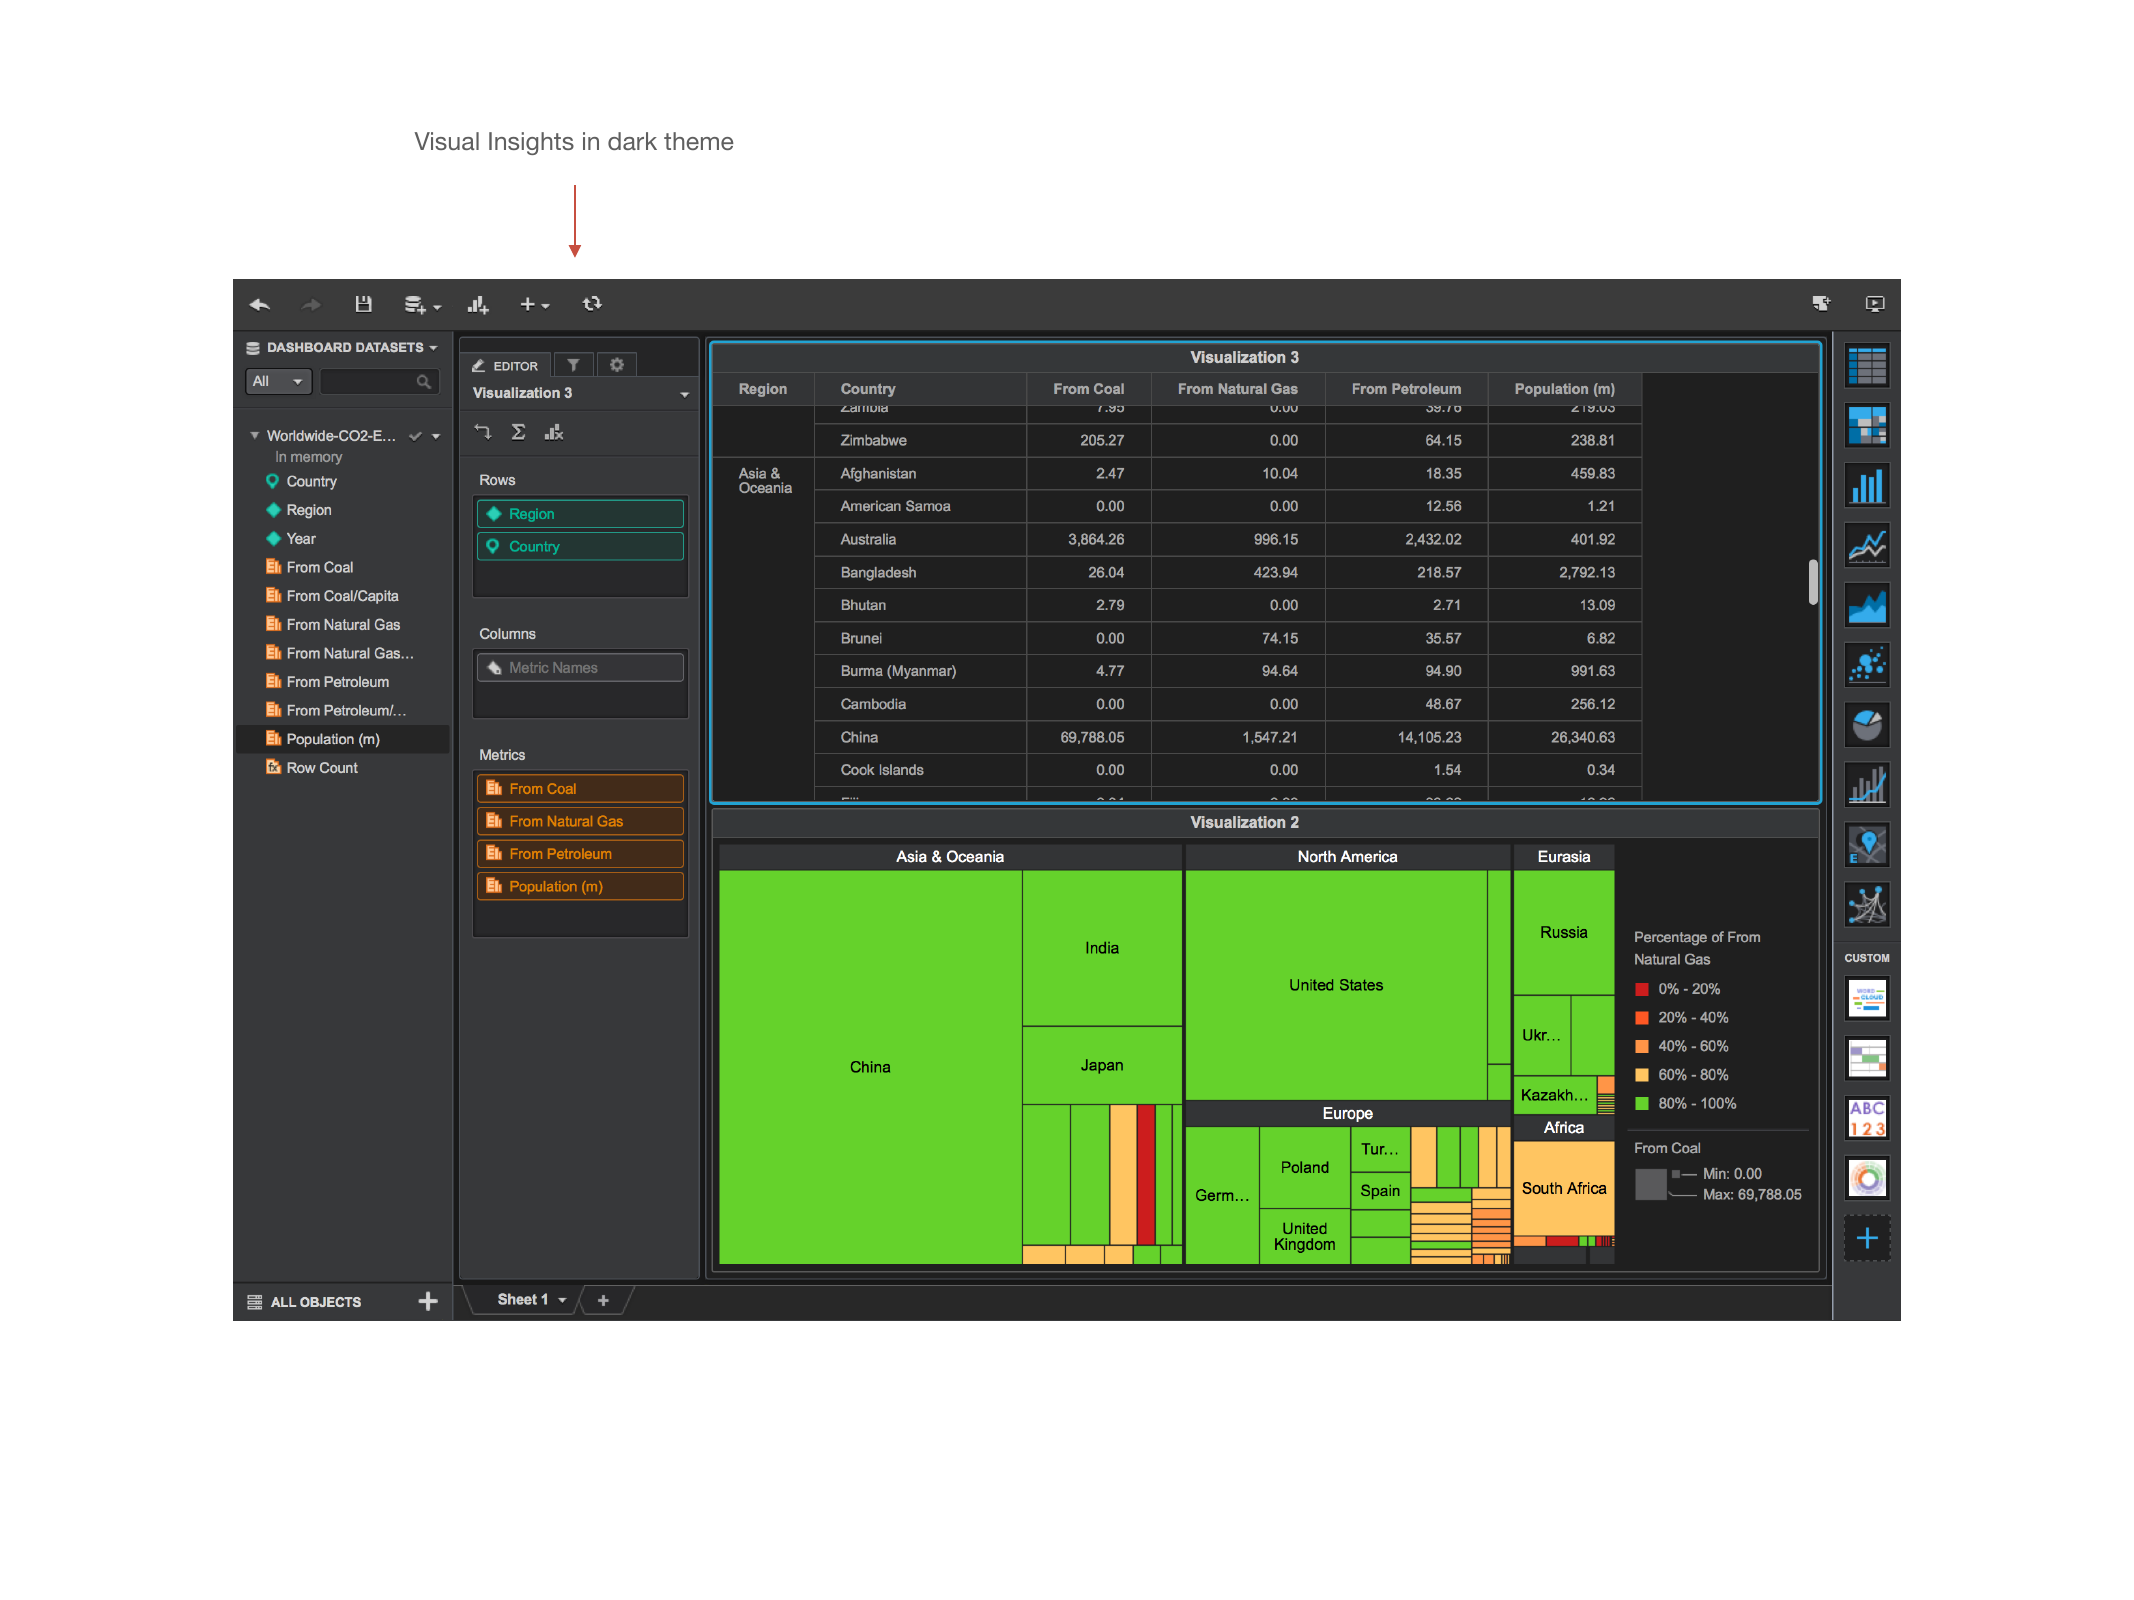Viewport: 2134px width, 1600px height.
Task: Select the Country attribute in datasets
Action: (311, 481)
